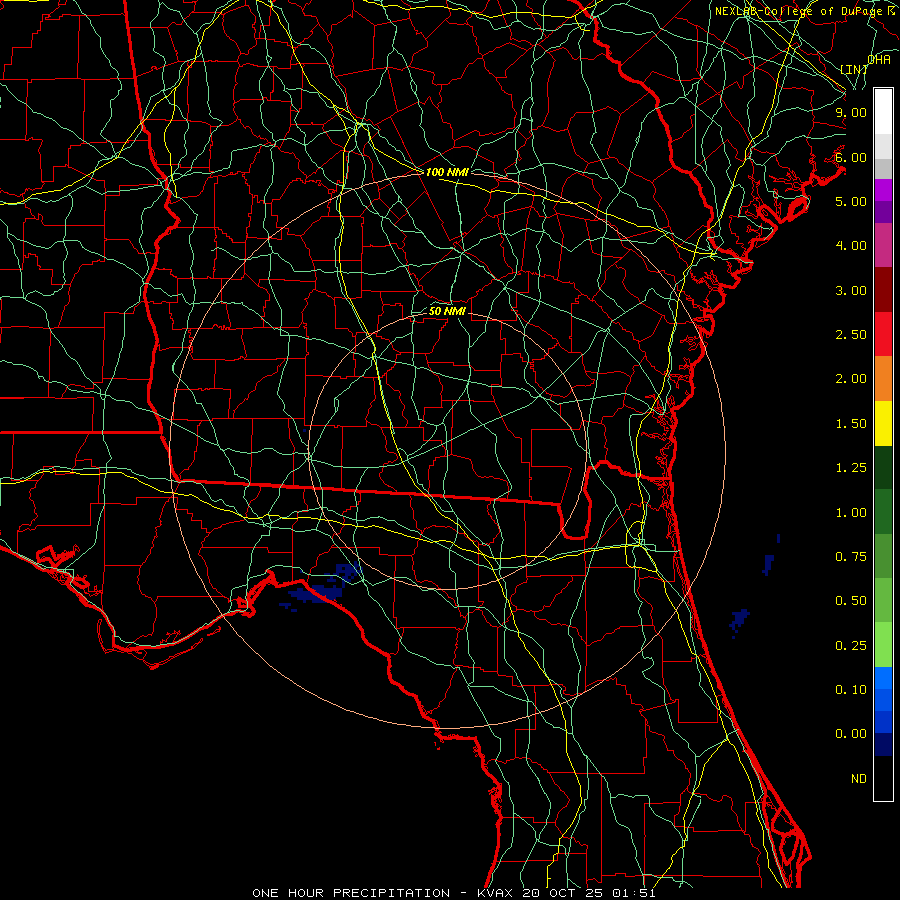
Task: Click the dark red legend swatch at 3.00
Action: tap(883, 290)
